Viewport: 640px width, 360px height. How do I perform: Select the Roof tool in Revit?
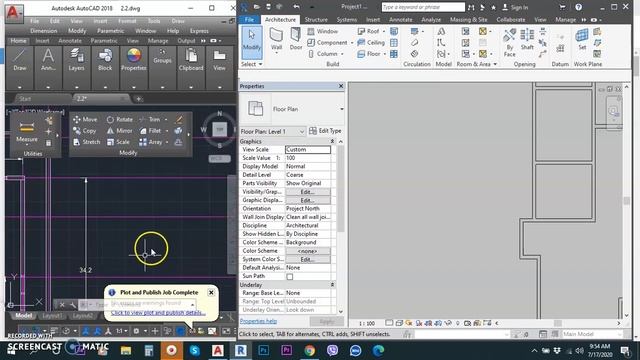point(368,31)
